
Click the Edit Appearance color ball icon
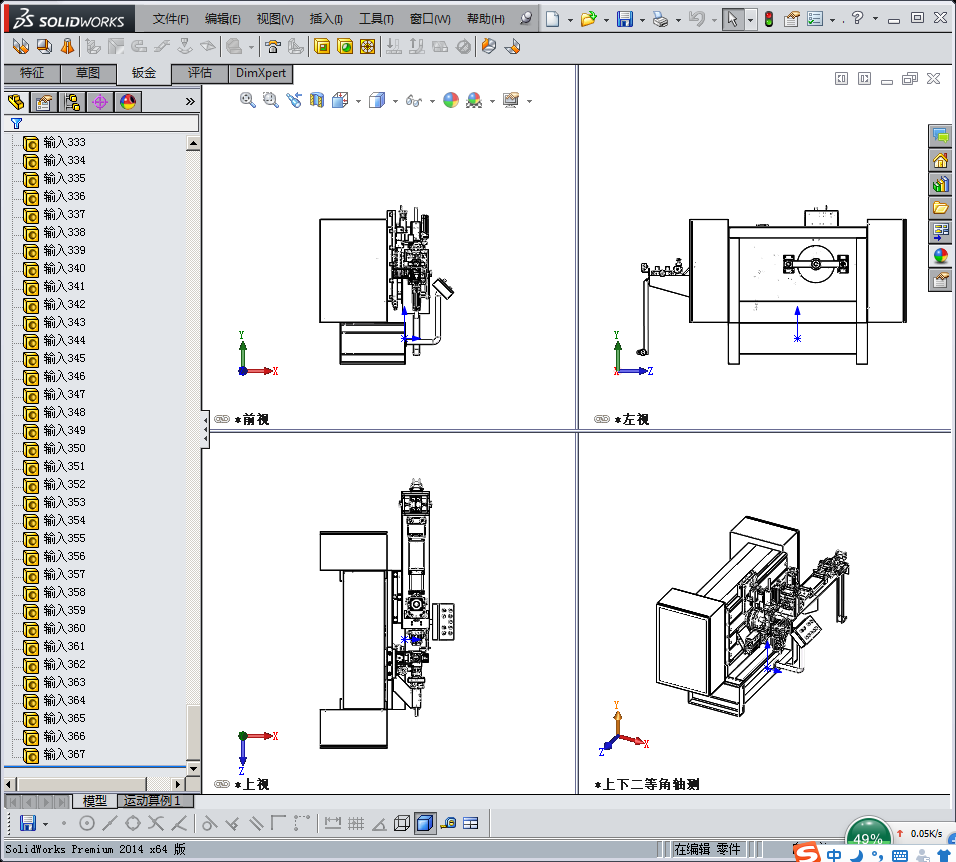[451, 100]
